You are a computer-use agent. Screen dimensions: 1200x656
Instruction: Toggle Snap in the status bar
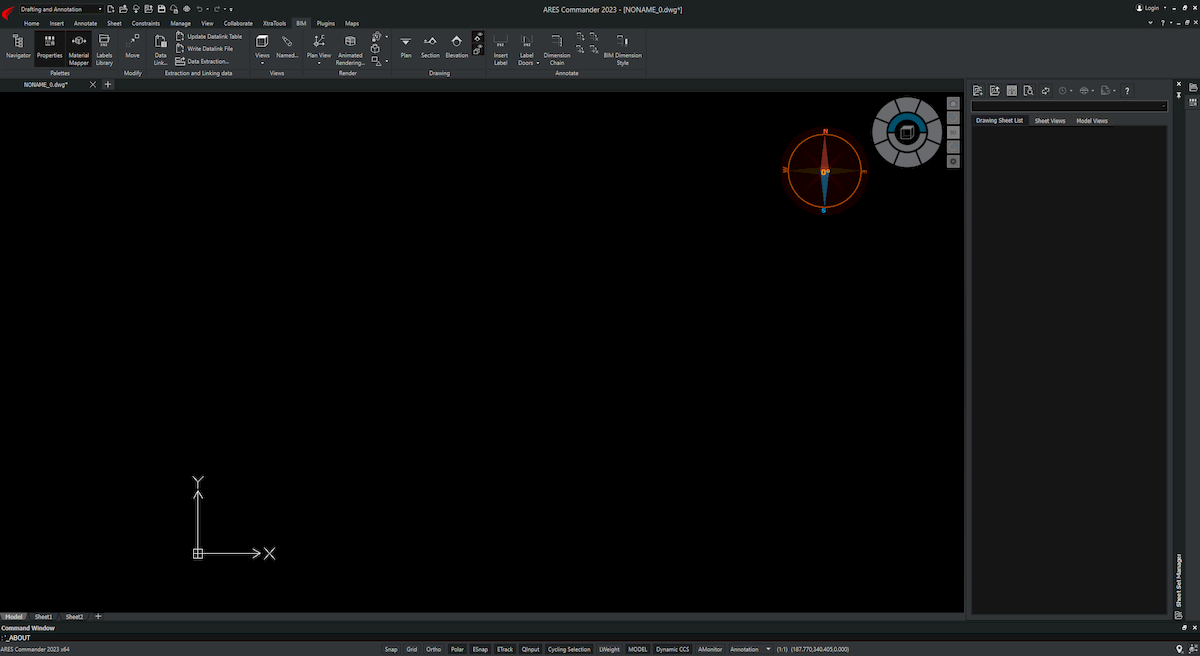(391, 649)
